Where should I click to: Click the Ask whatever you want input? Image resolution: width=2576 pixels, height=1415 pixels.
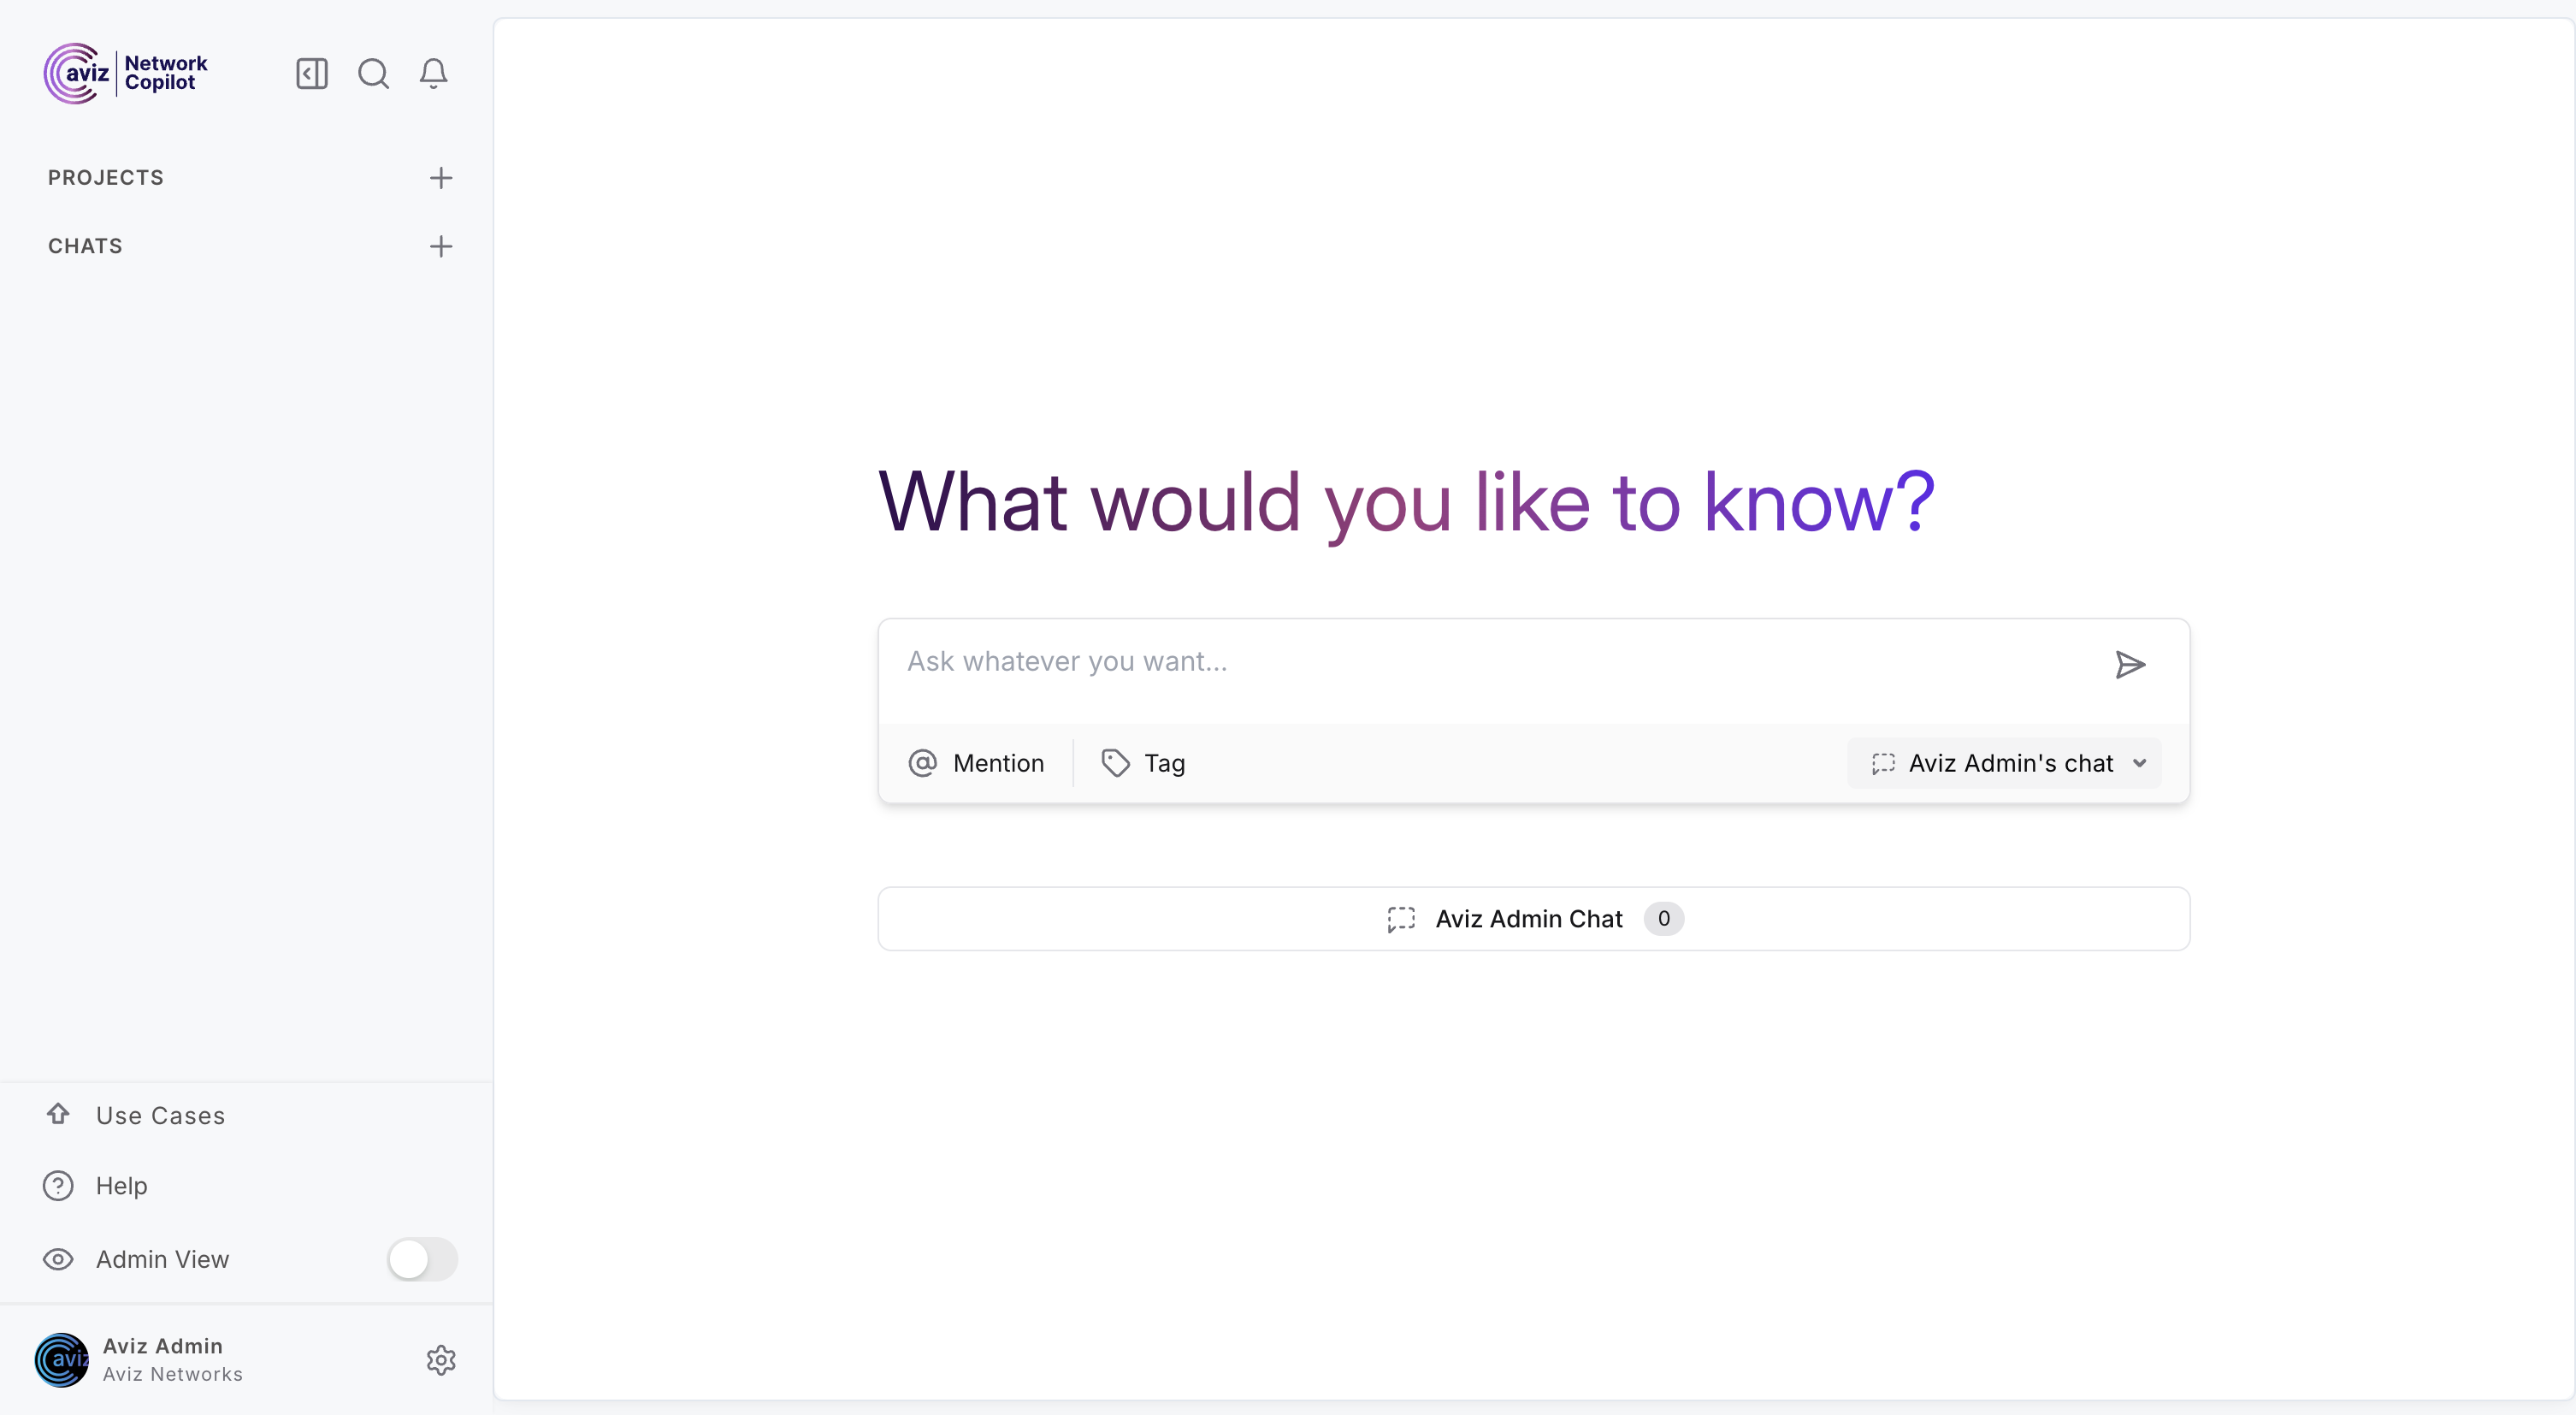pyautogui.click(x=1490, y=662)
